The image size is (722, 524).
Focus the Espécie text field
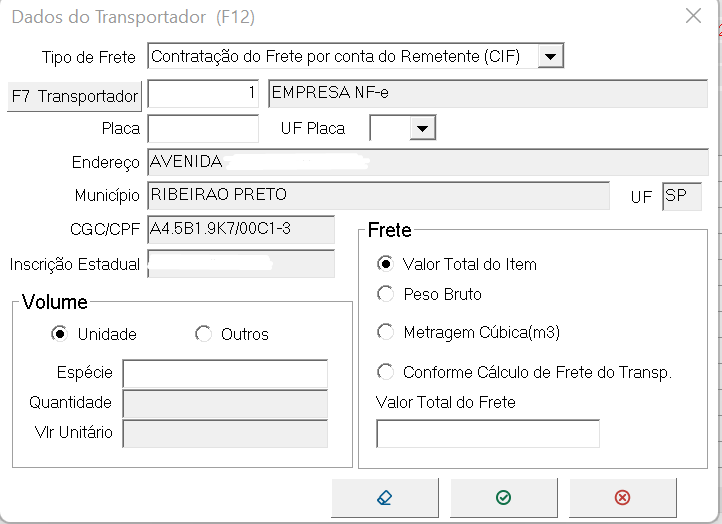(225, 373)
